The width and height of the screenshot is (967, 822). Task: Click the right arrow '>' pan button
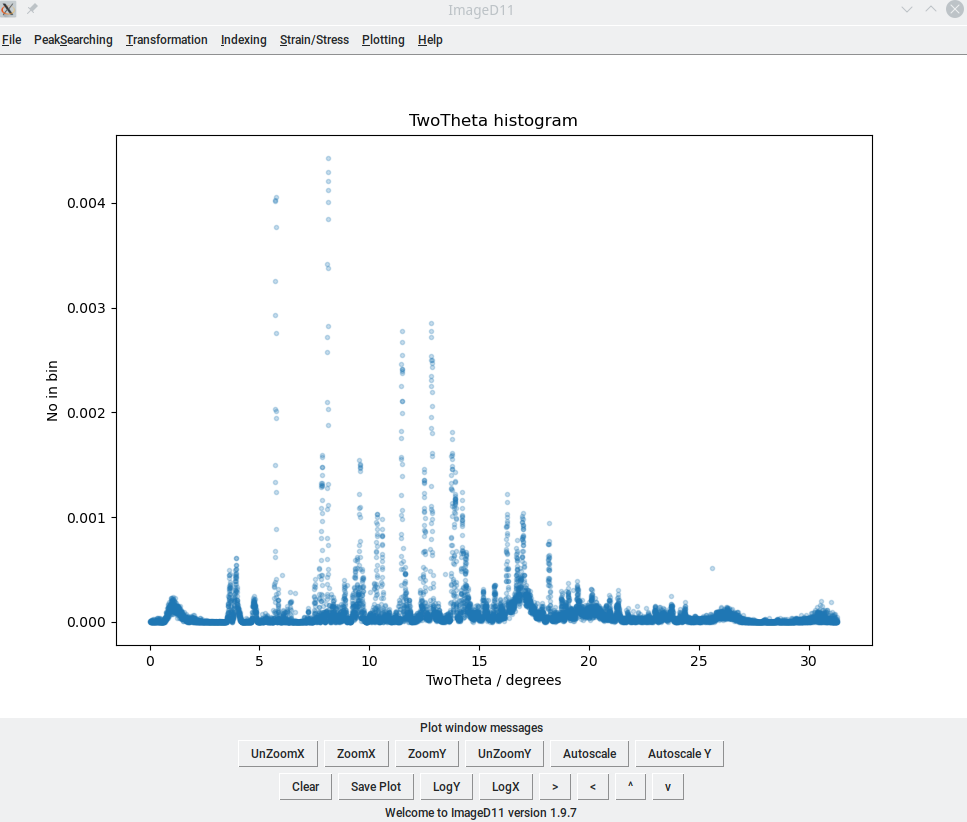(x=554, y=787)
